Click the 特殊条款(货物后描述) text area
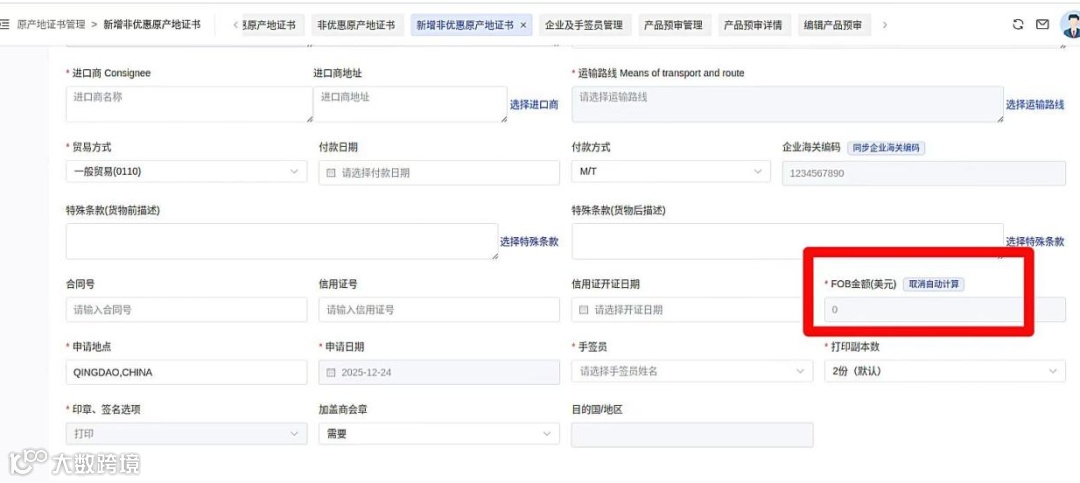The height and width of the screenshot is (483, 1080). pos(787,241)
